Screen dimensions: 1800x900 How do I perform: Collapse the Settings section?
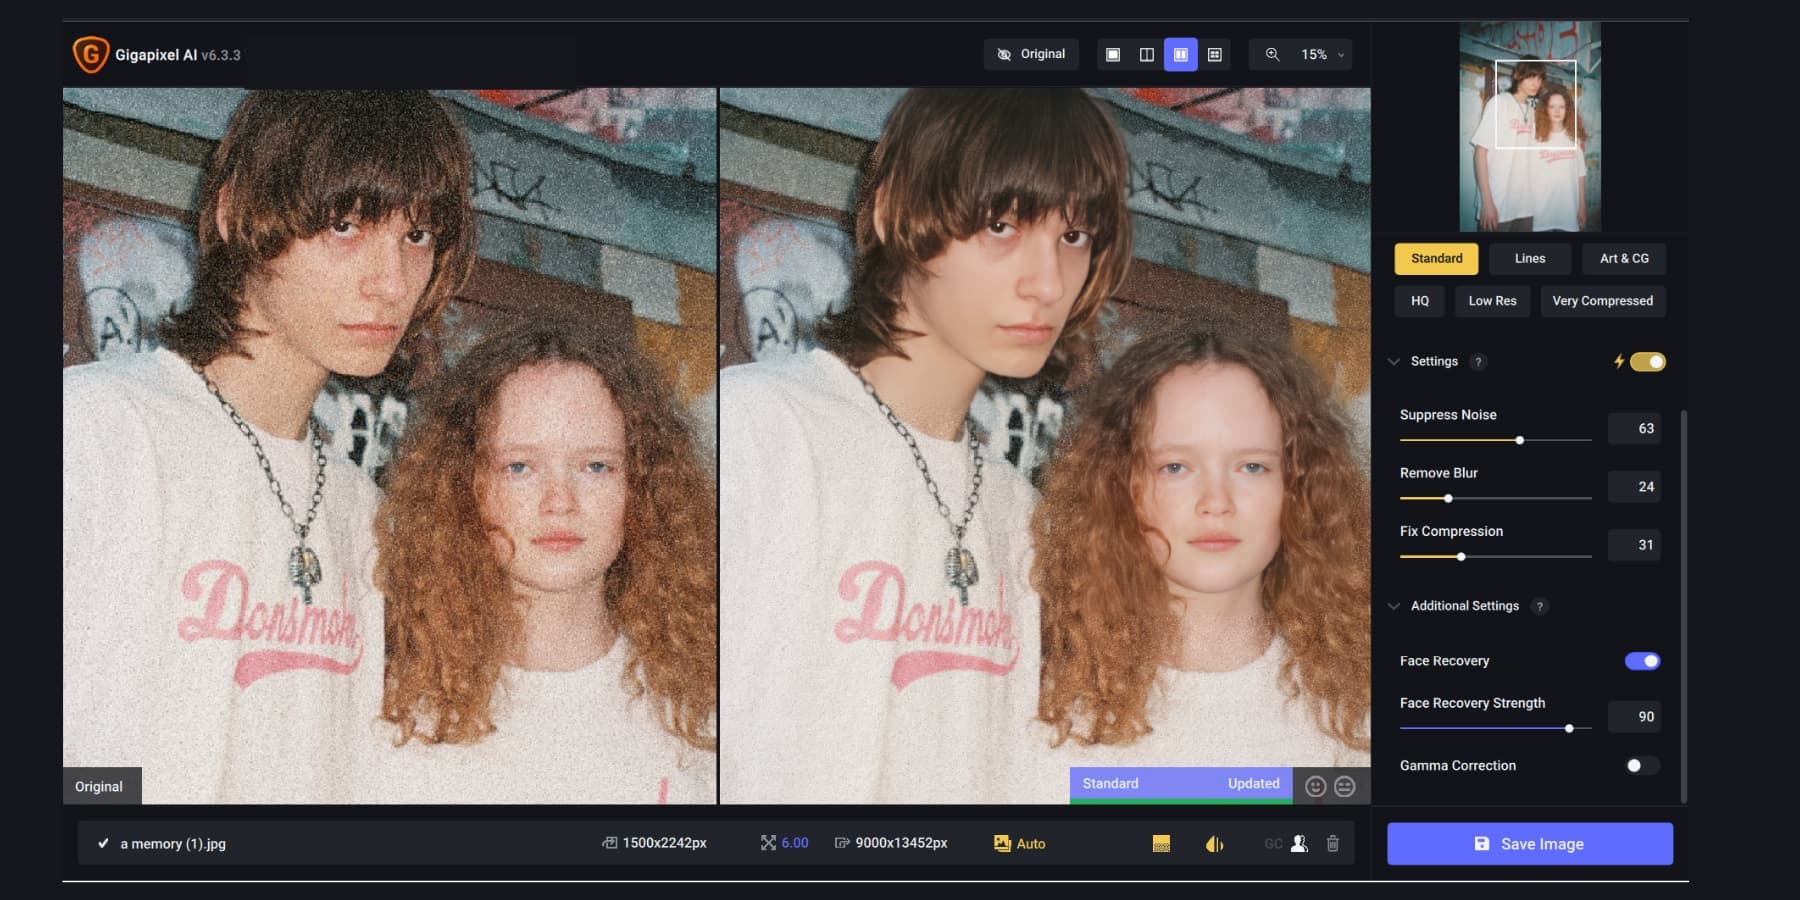click(1395, 361)
